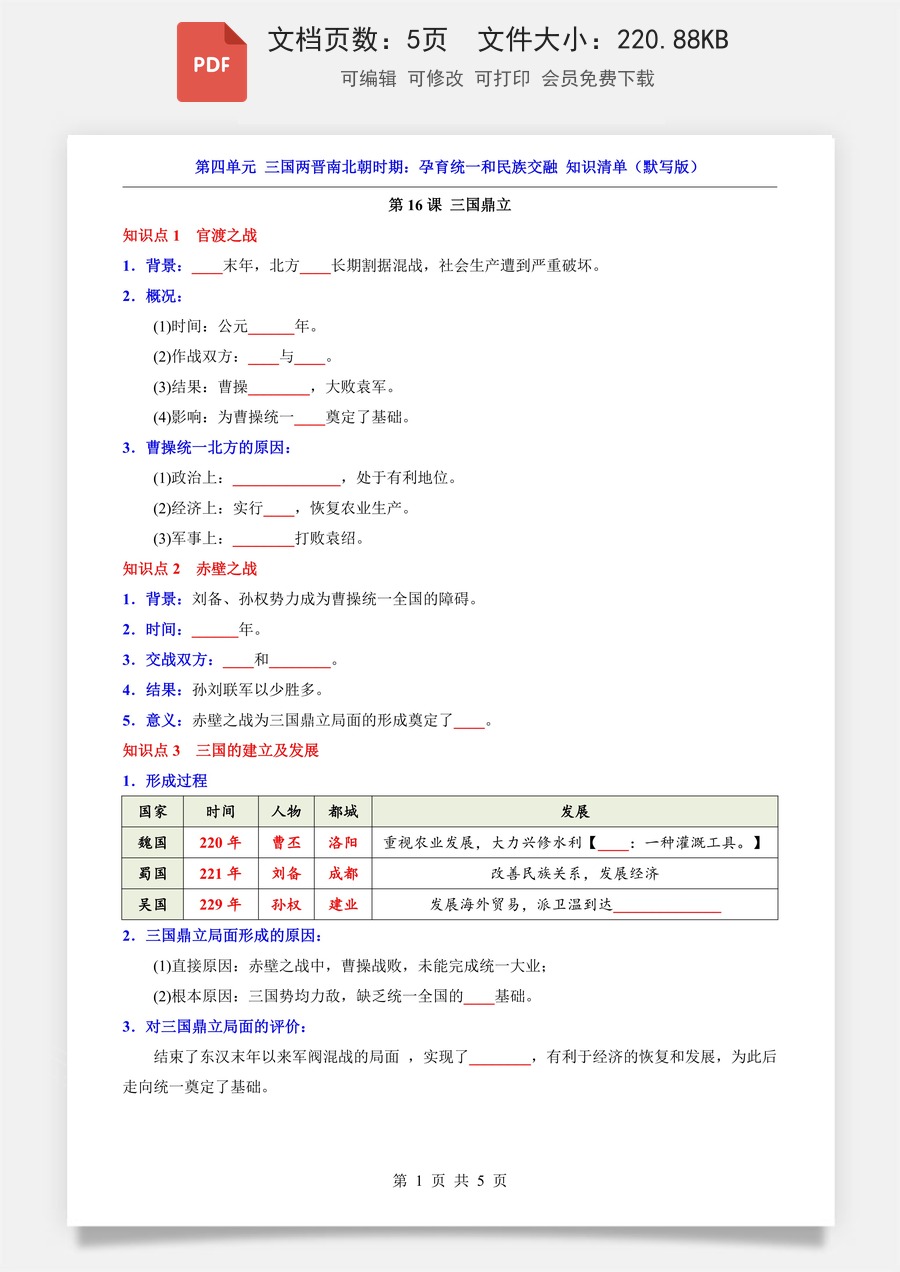Click the table header '都城'

pos(343,812)
